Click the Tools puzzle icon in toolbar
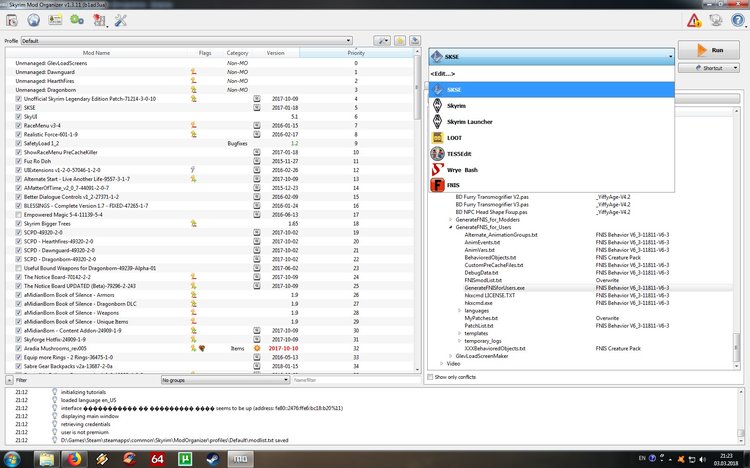Image resolution: width=750 pixels, height=468 pixels. tap(99, 20)
